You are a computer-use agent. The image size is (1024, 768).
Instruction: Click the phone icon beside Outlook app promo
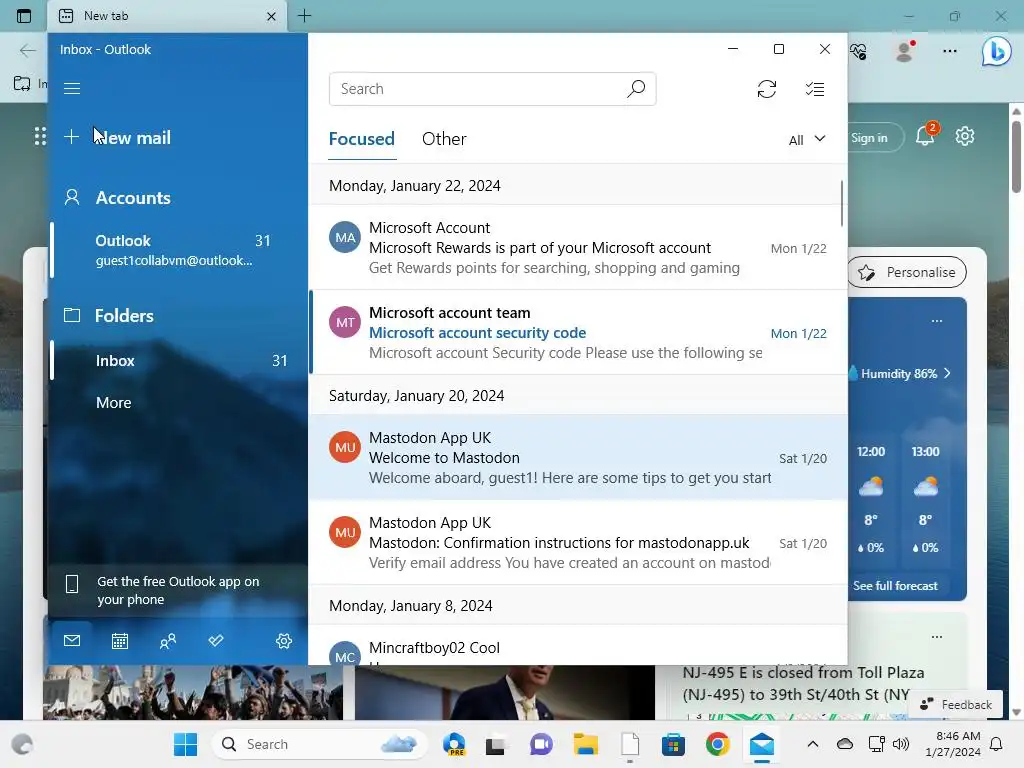click(72, 584)
